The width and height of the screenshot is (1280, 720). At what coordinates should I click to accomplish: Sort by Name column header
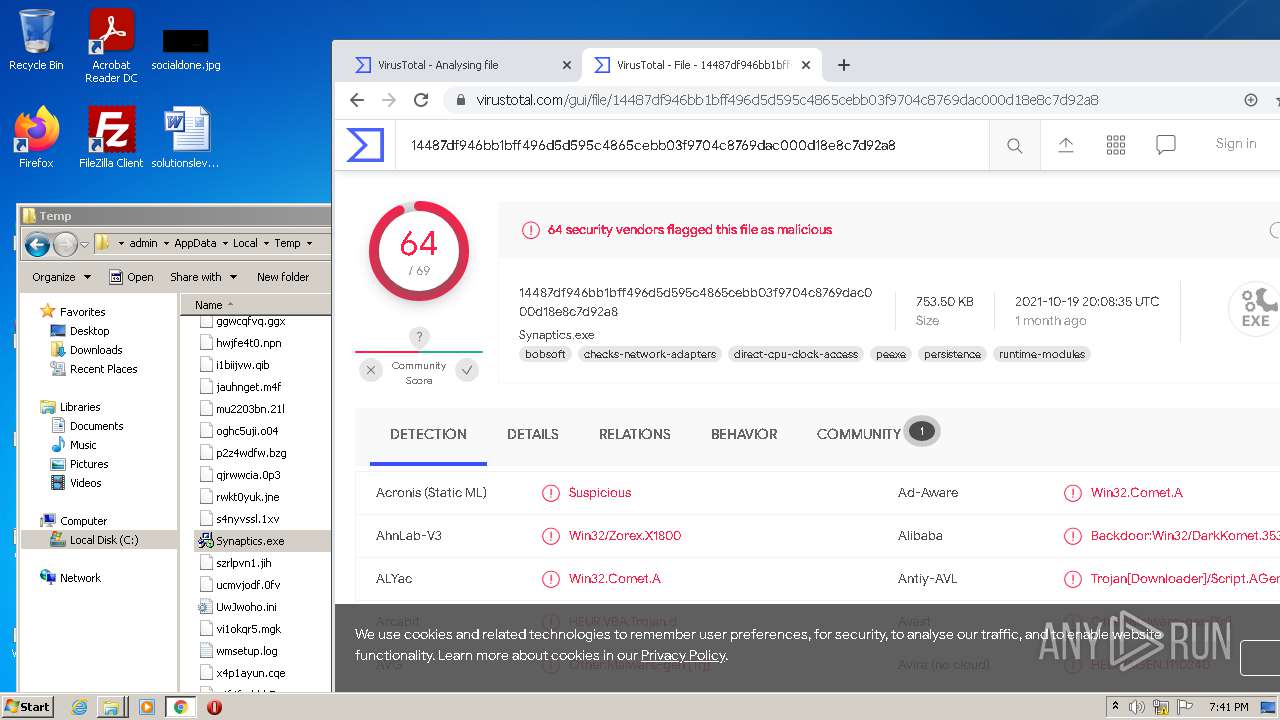click(x=256, y=305)
